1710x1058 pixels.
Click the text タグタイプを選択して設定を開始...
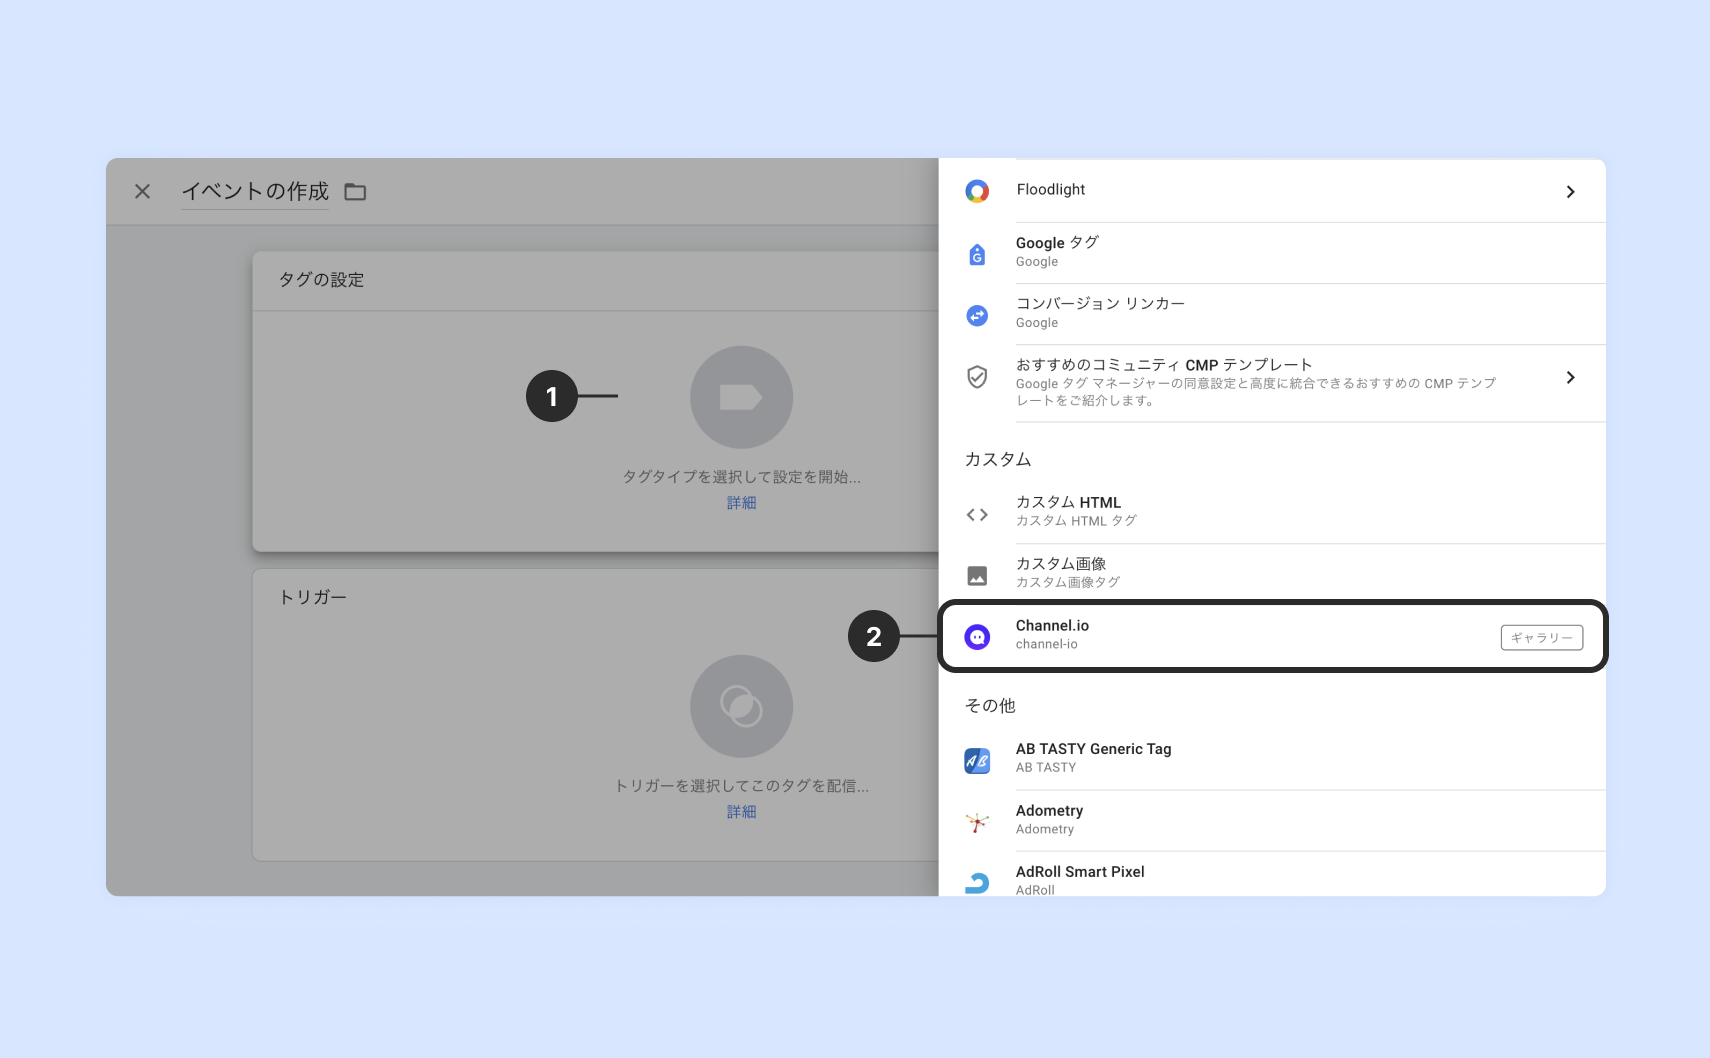(741, 477)
